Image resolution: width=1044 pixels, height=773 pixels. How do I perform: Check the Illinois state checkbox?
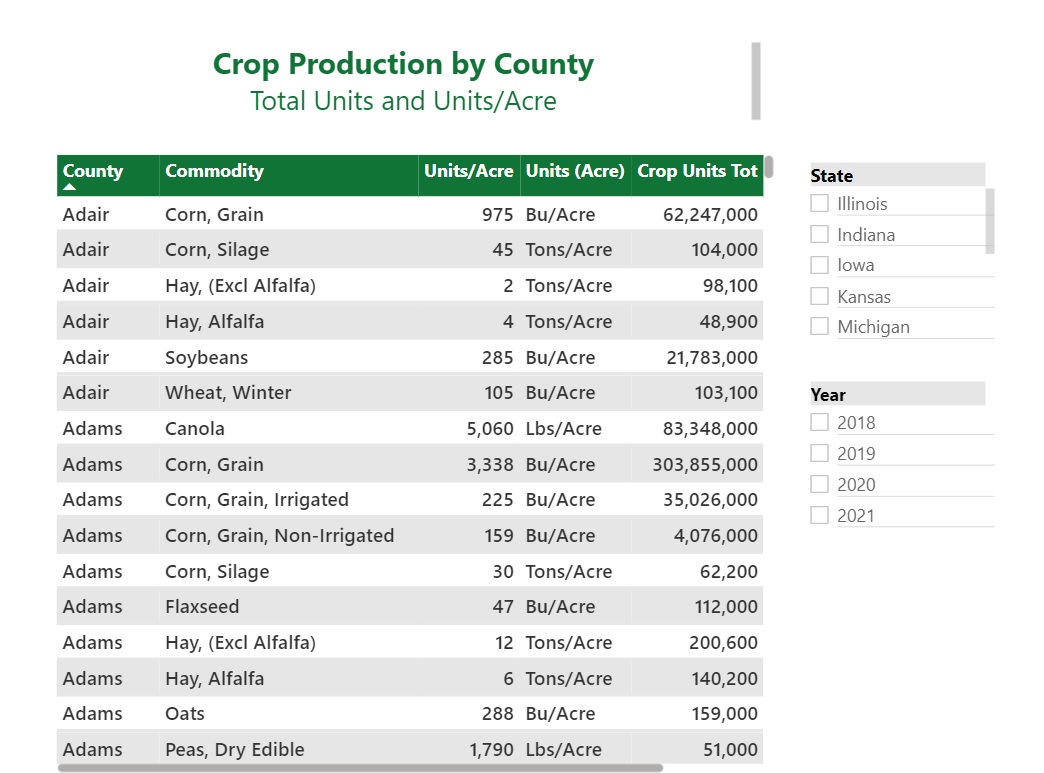point(820,203)
